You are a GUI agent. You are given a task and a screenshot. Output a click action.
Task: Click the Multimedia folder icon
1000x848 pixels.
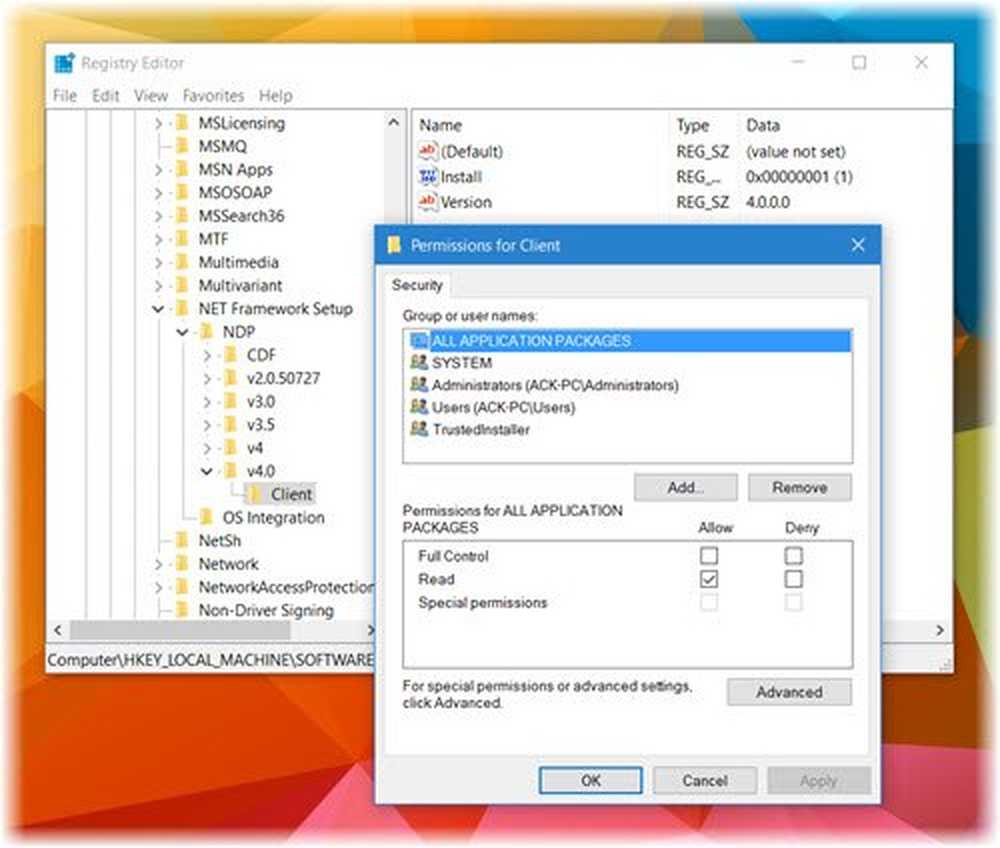tap(182, 262)
